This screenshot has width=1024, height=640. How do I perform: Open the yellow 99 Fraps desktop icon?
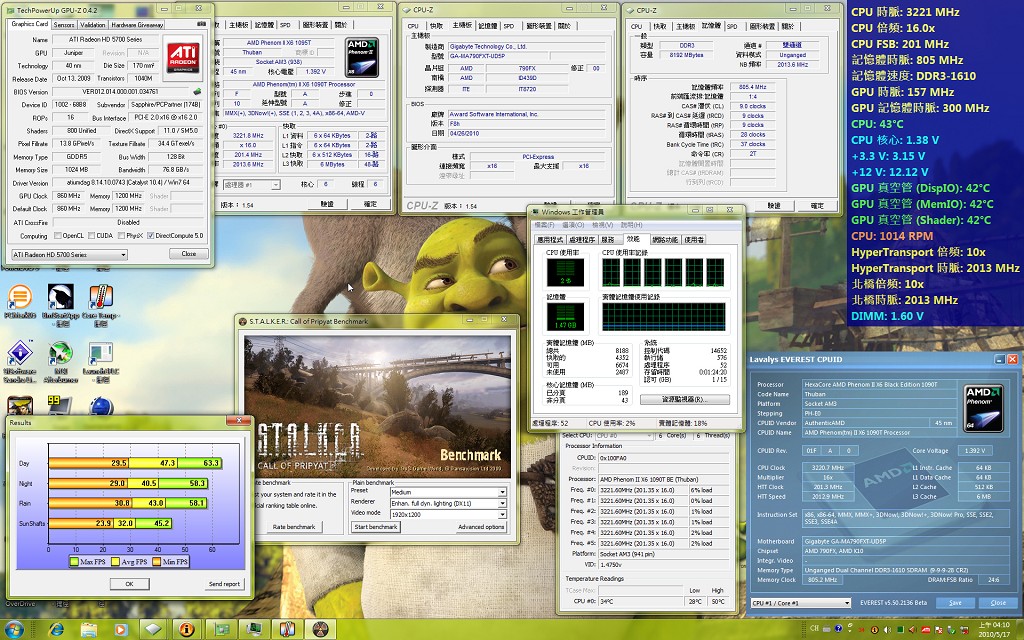59,405
